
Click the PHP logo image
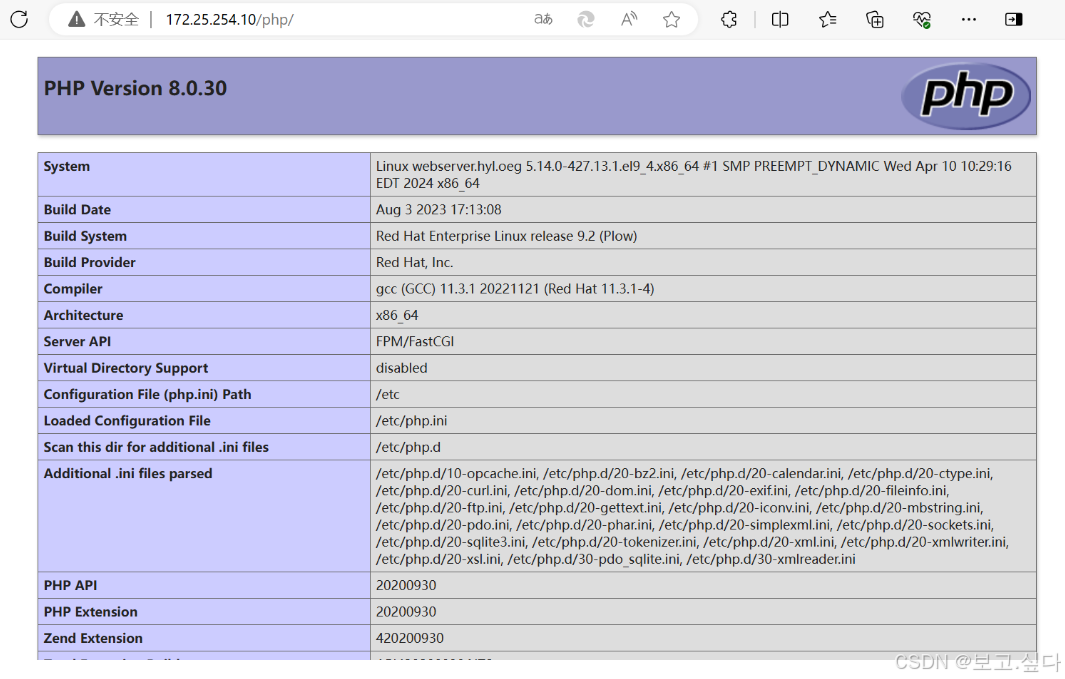965,96
